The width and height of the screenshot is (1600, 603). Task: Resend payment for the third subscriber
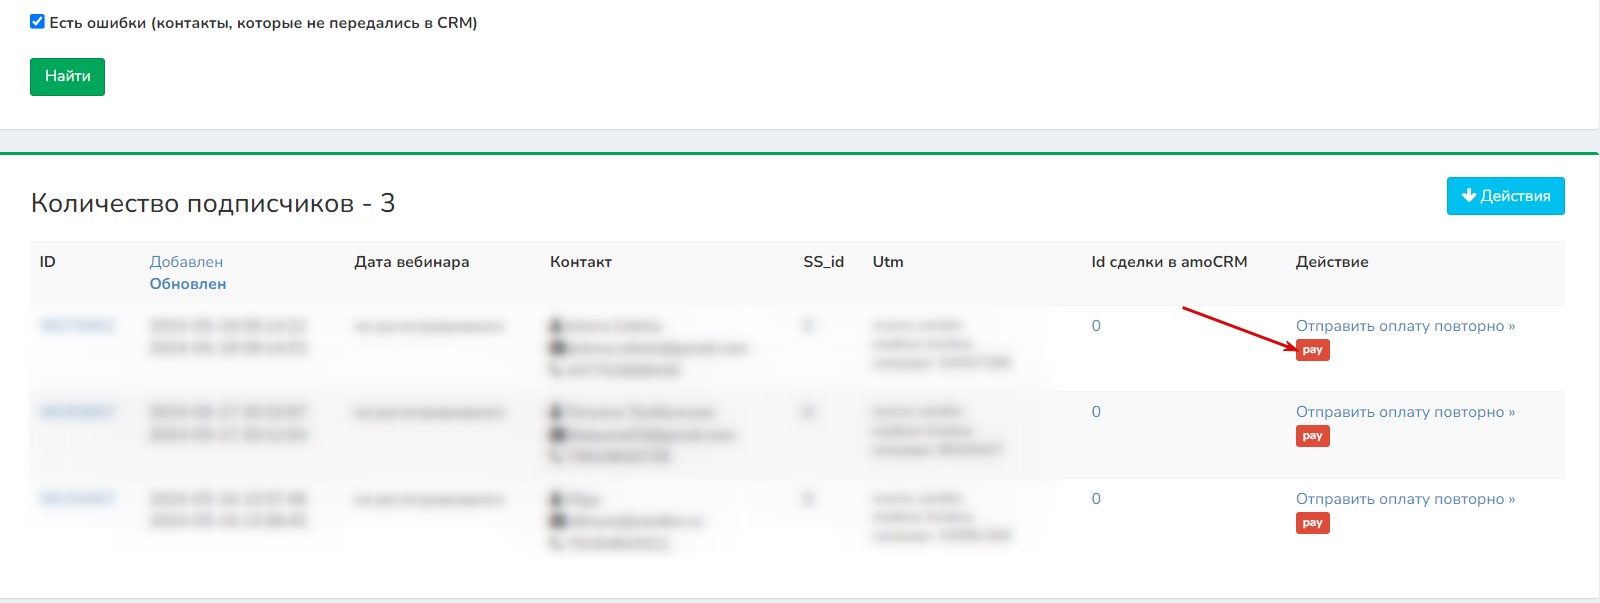coord(1404,499)
